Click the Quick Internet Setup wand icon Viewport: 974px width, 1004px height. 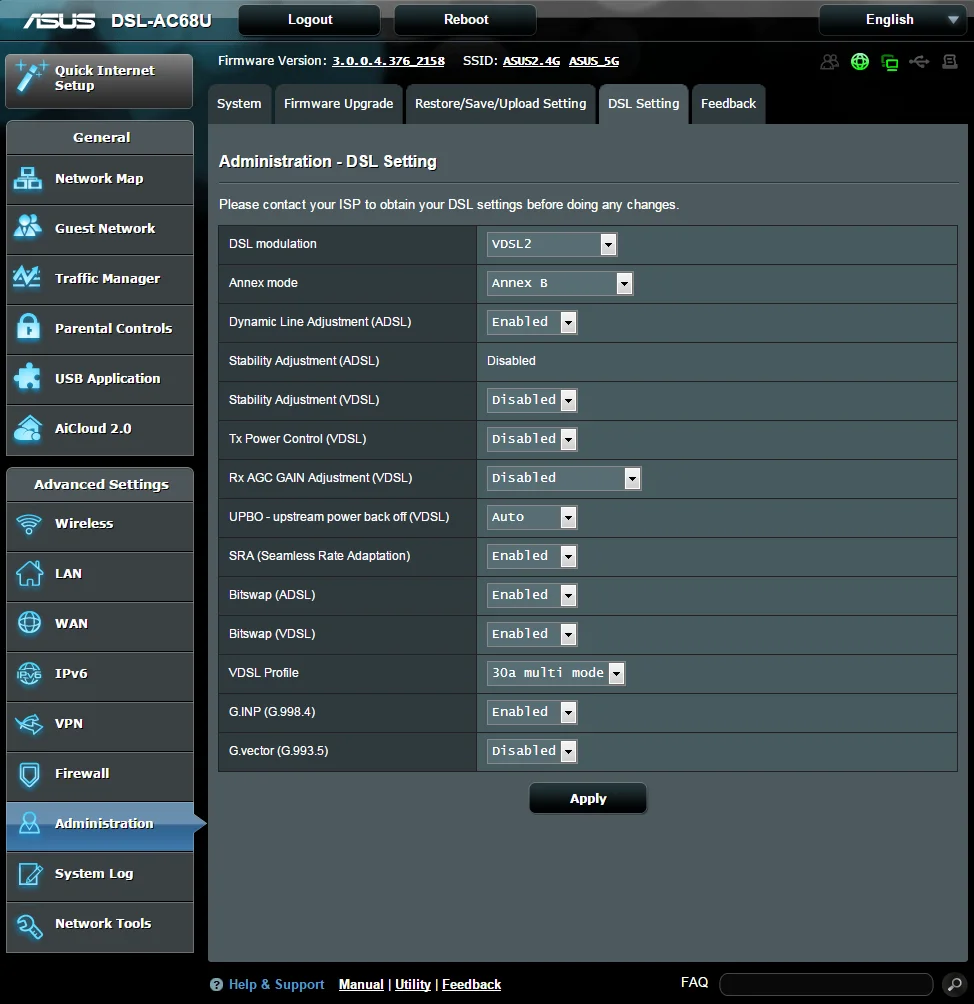pyautogui.click(x=30, y=77)
